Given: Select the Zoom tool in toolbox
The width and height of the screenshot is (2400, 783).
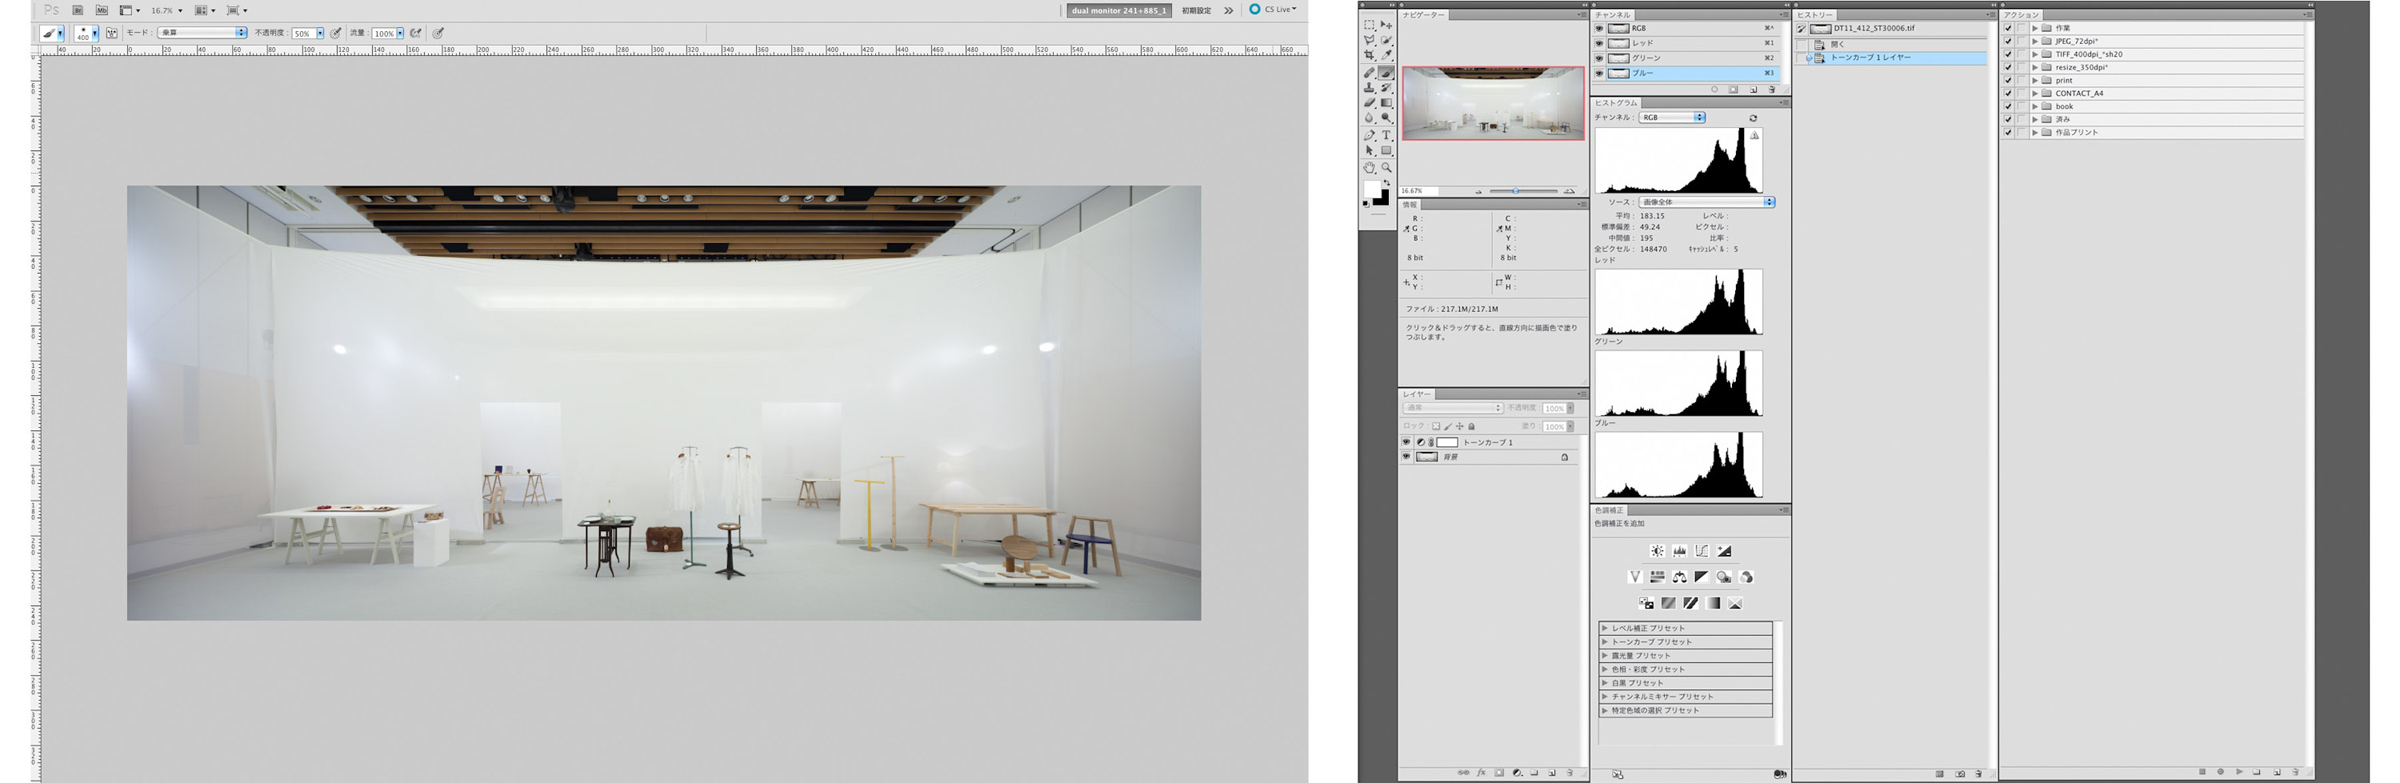Looking at the screenshot, I should click(1386, 168).
